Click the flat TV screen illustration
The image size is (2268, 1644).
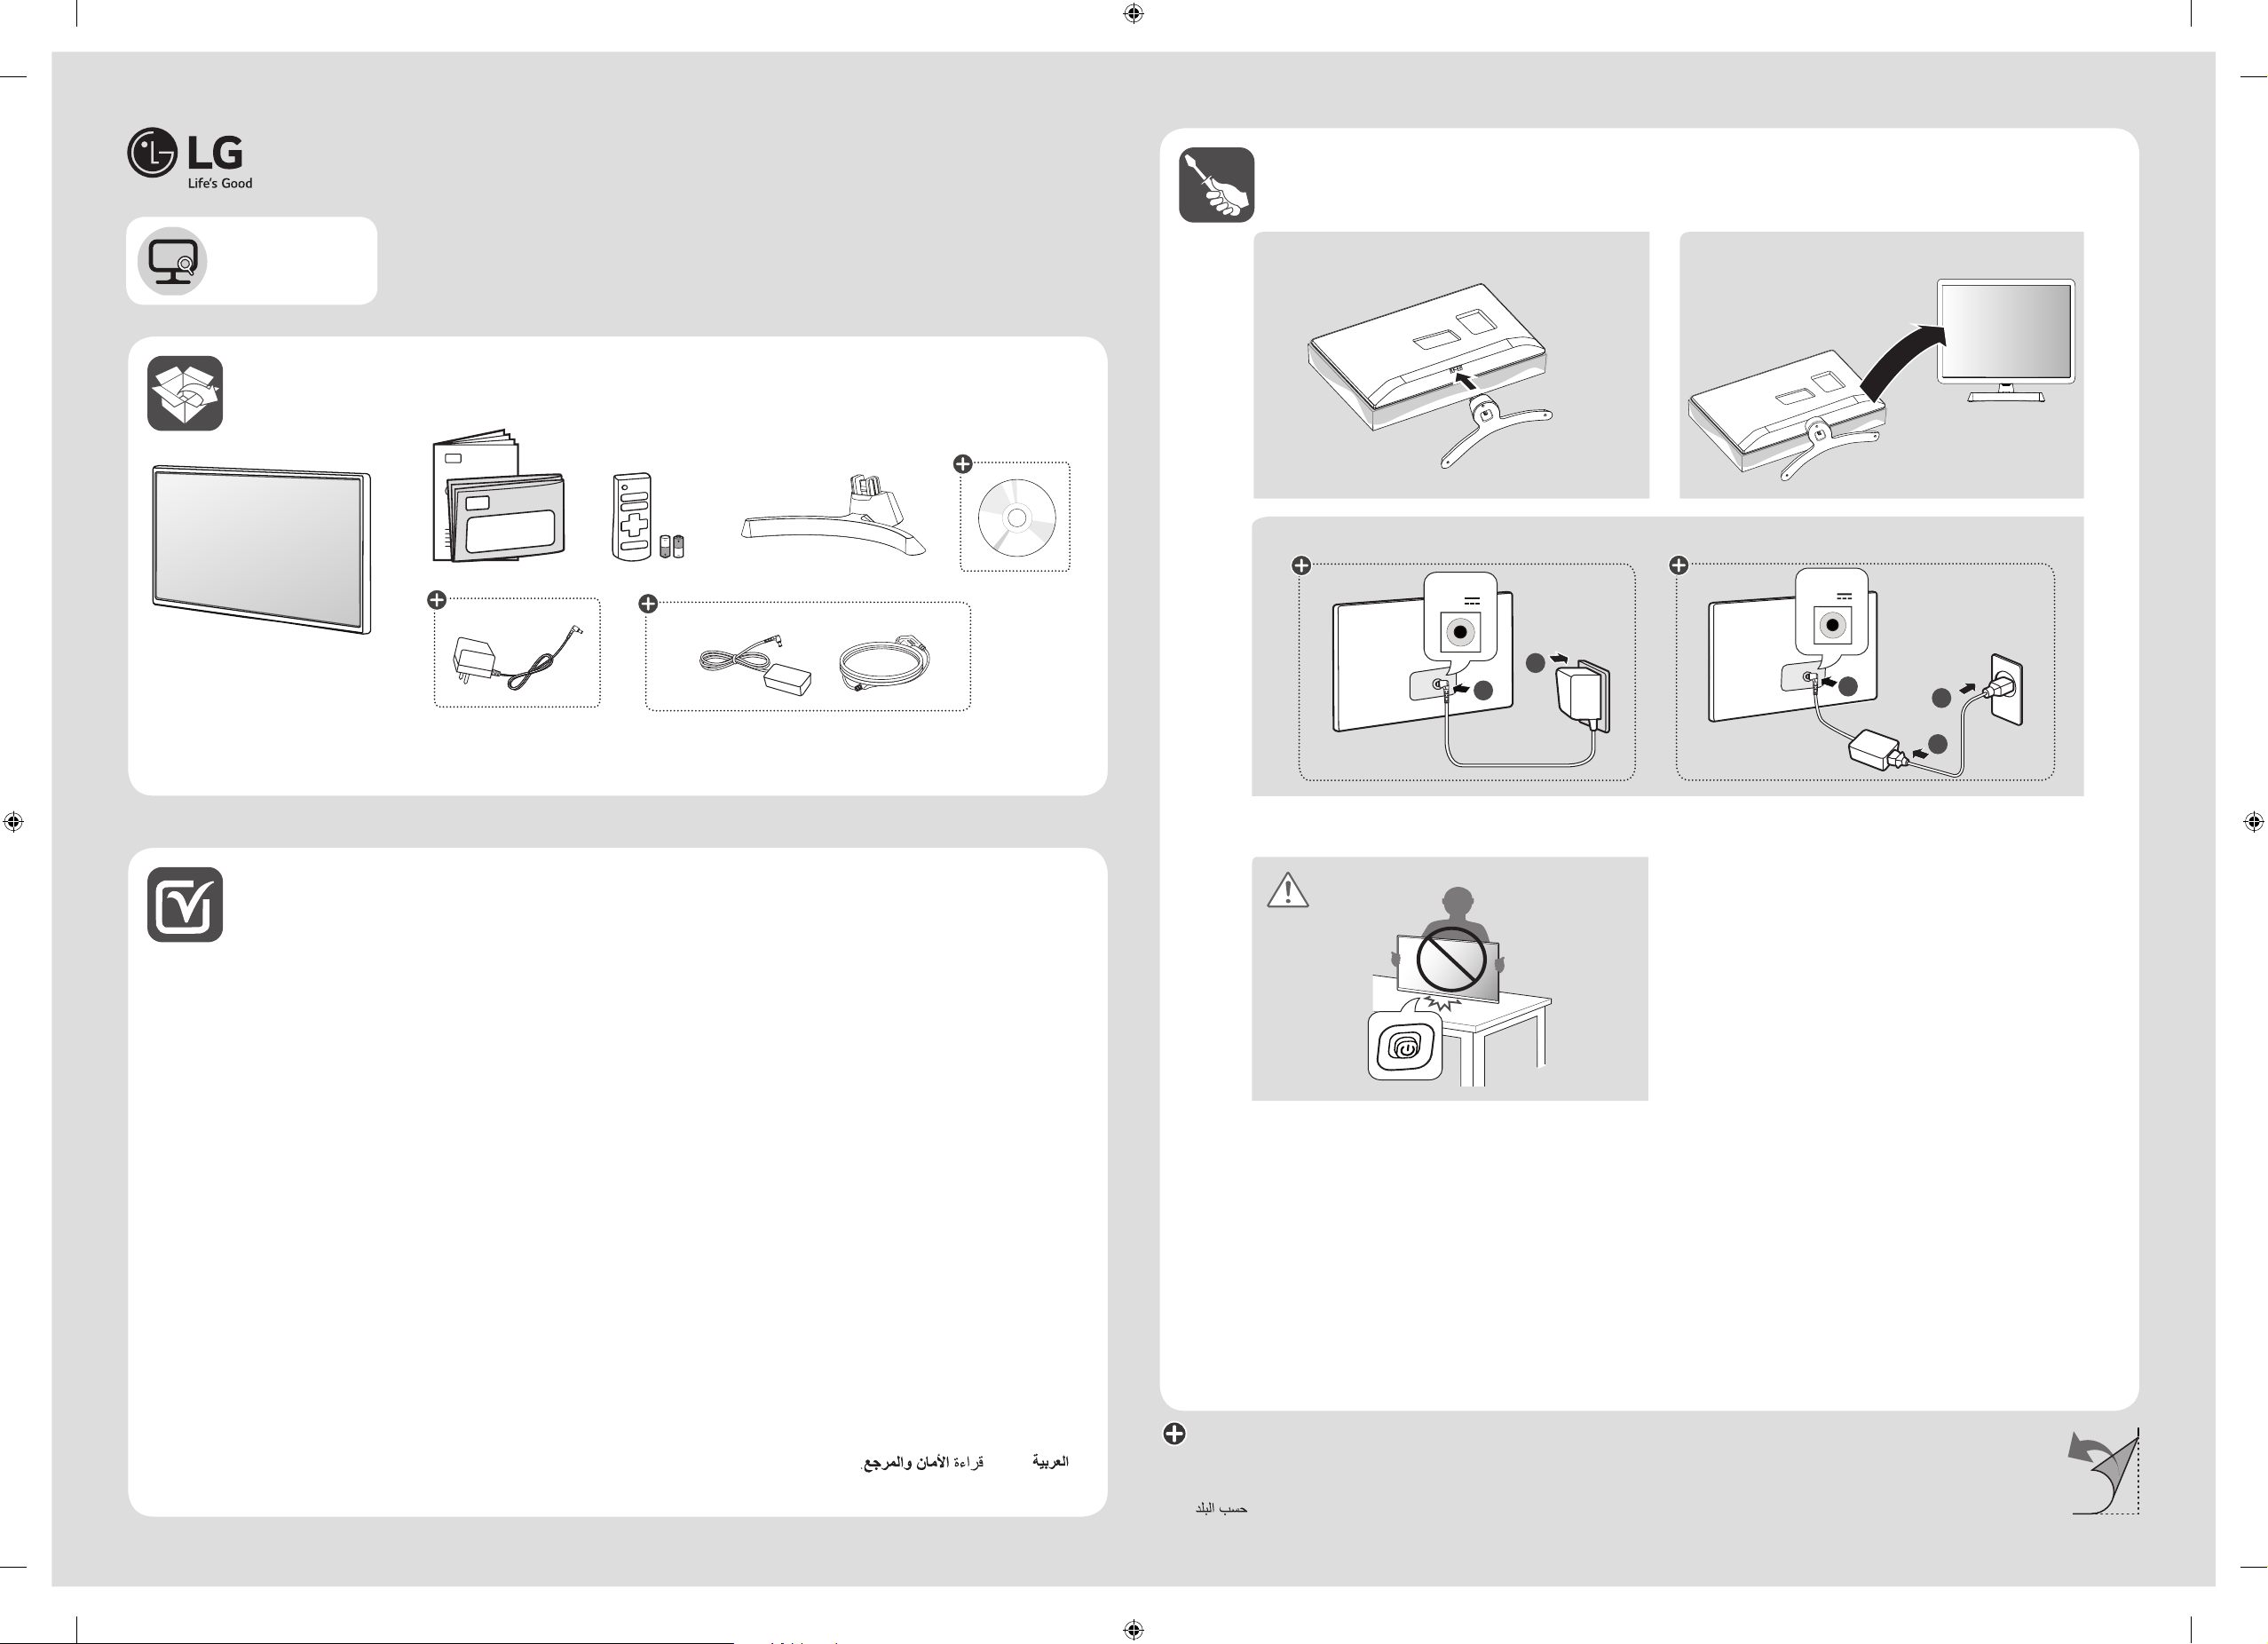tap(262, 549)
